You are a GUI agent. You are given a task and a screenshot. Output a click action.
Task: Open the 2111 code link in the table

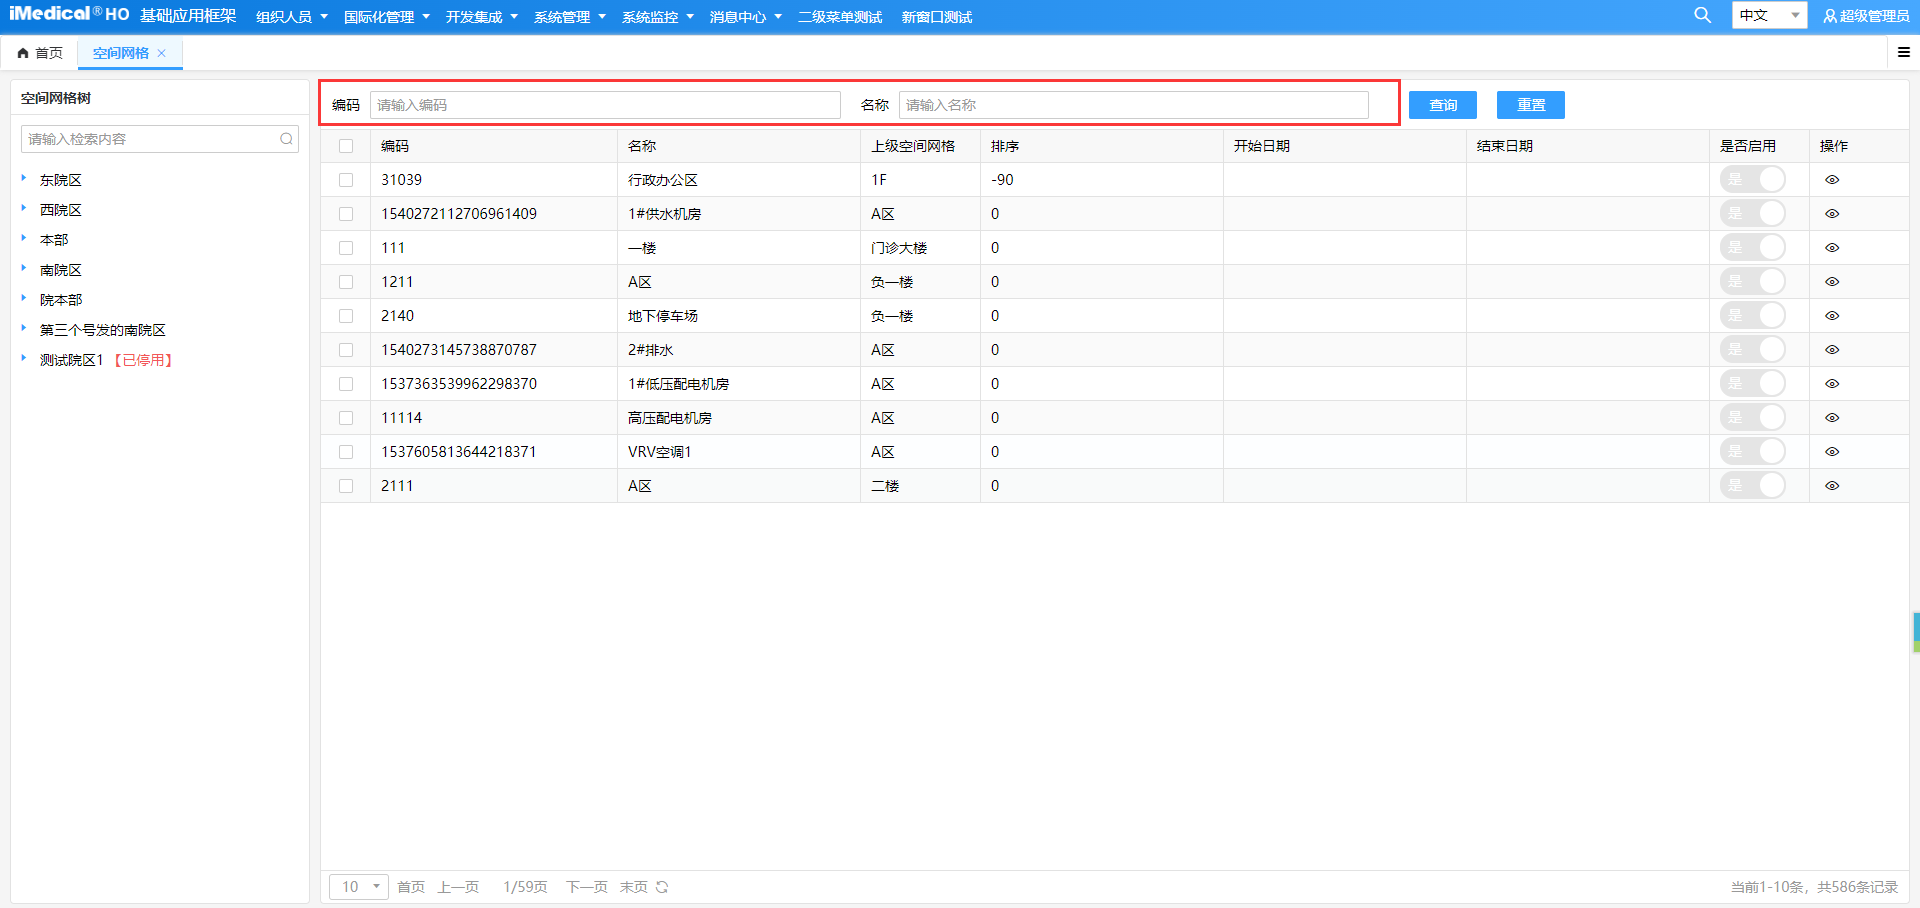point(397,485)
